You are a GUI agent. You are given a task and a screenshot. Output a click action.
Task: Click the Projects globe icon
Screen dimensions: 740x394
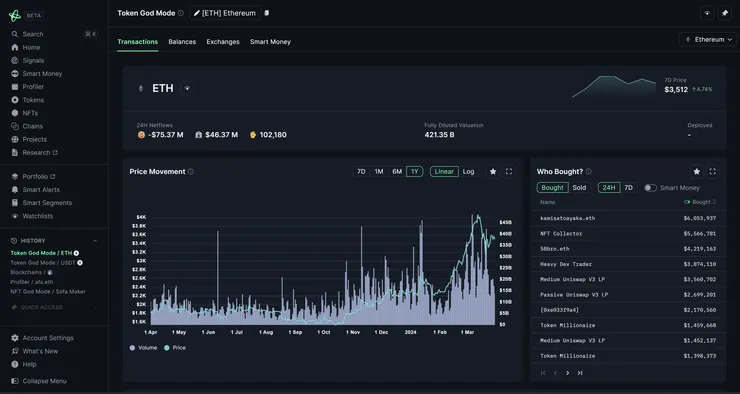(x=15, y=140)
